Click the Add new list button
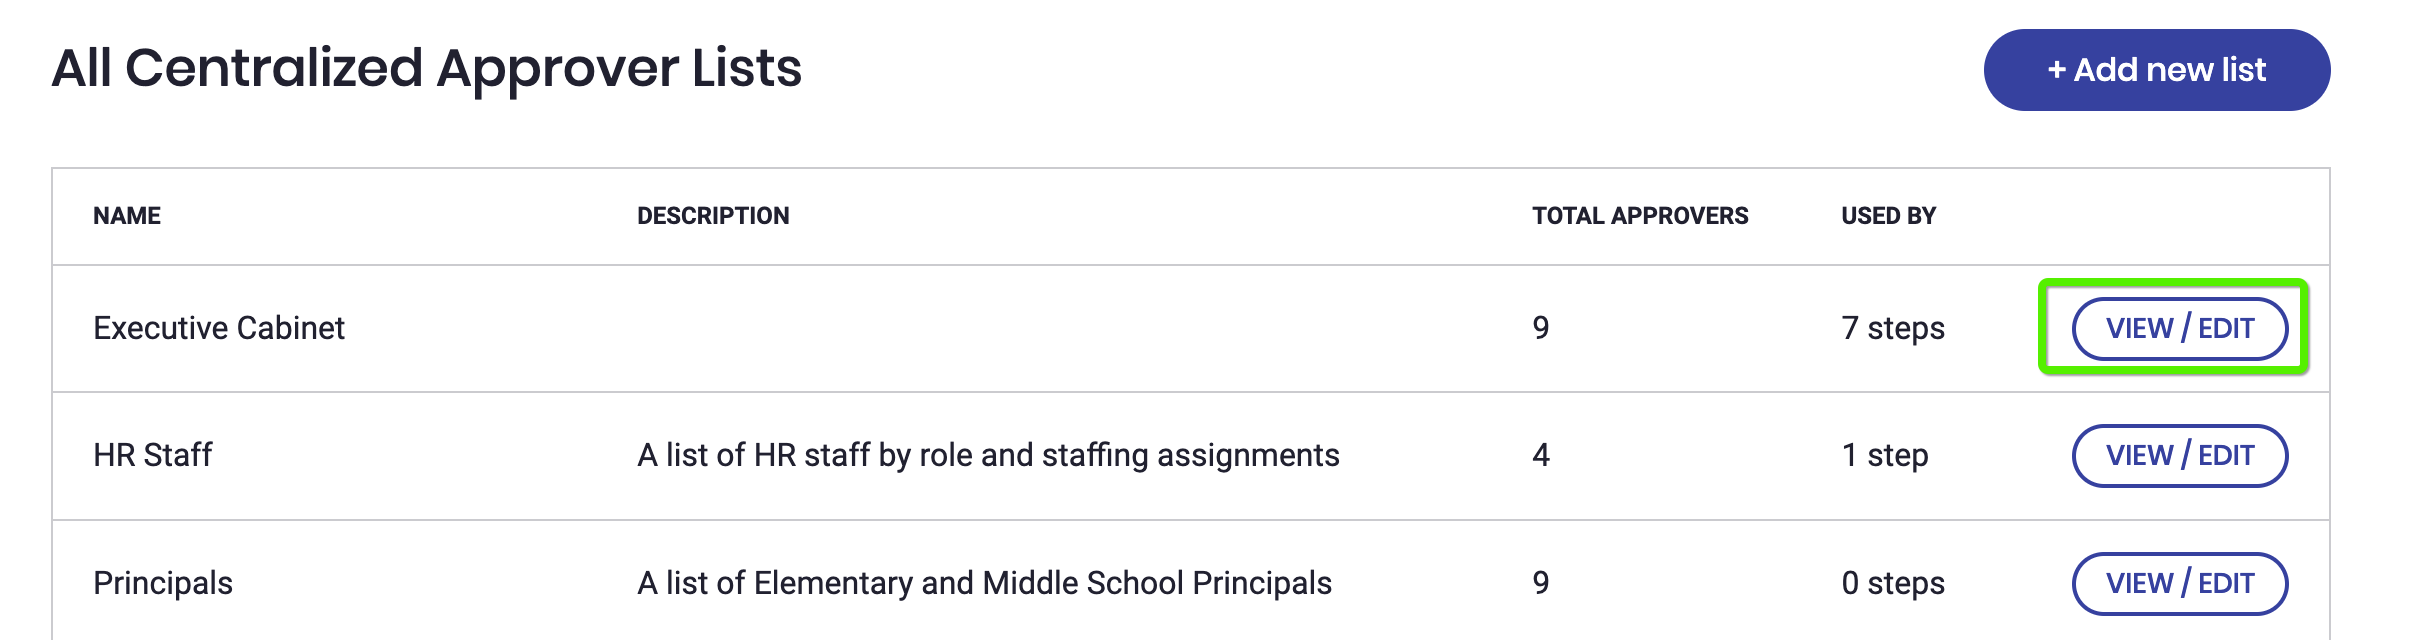 (x=2156, y=70)
